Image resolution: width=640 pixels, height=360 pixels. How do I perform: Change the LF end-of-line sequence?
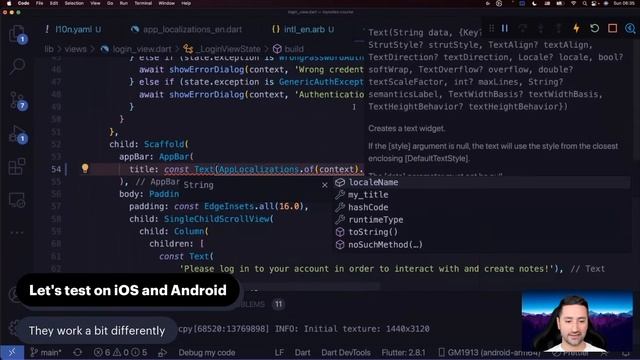tap(279, 352)
